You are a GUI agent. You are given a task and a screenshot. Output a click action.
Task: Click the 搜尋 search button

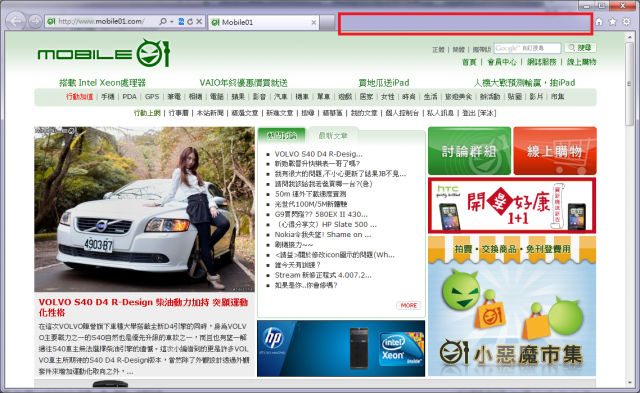click(x=580, y=48)
